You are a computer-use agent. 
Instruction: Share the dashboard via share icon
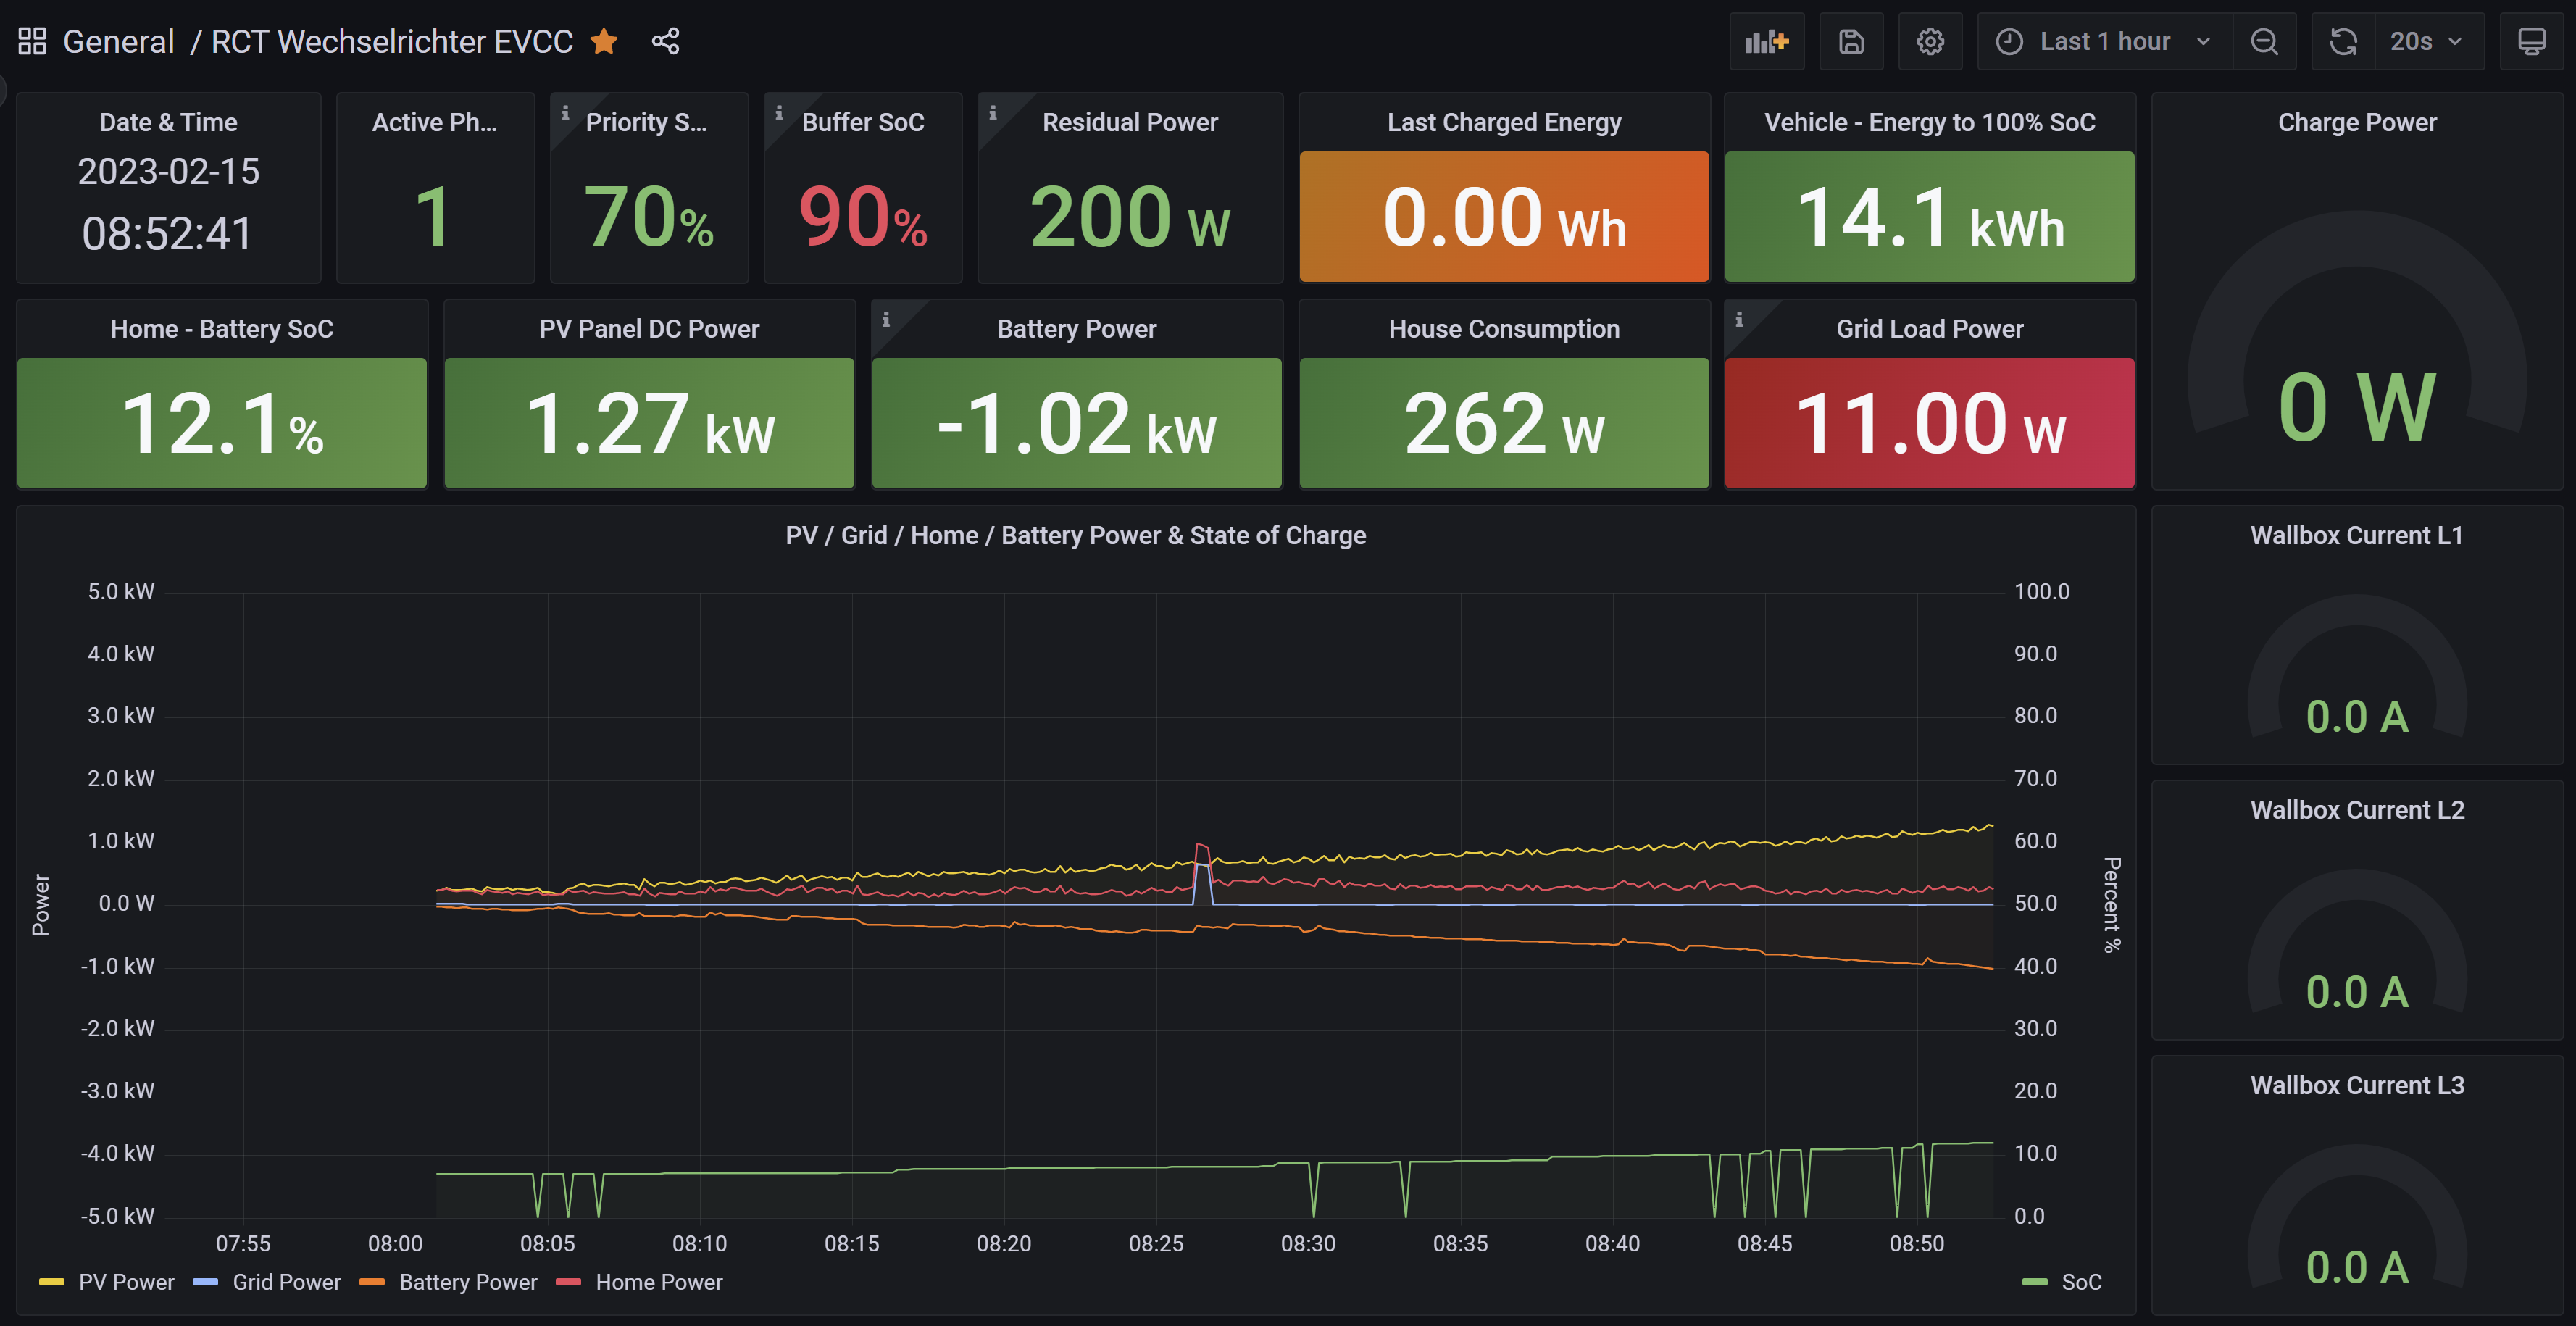pyautogui.click(x=665, y=41)
